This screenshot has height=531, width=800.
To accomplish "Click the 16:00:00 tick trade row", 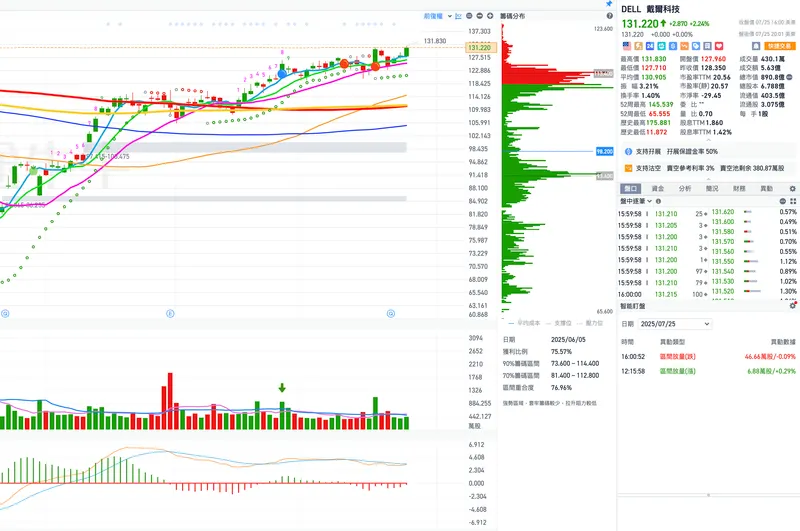I will coord(662,294).
